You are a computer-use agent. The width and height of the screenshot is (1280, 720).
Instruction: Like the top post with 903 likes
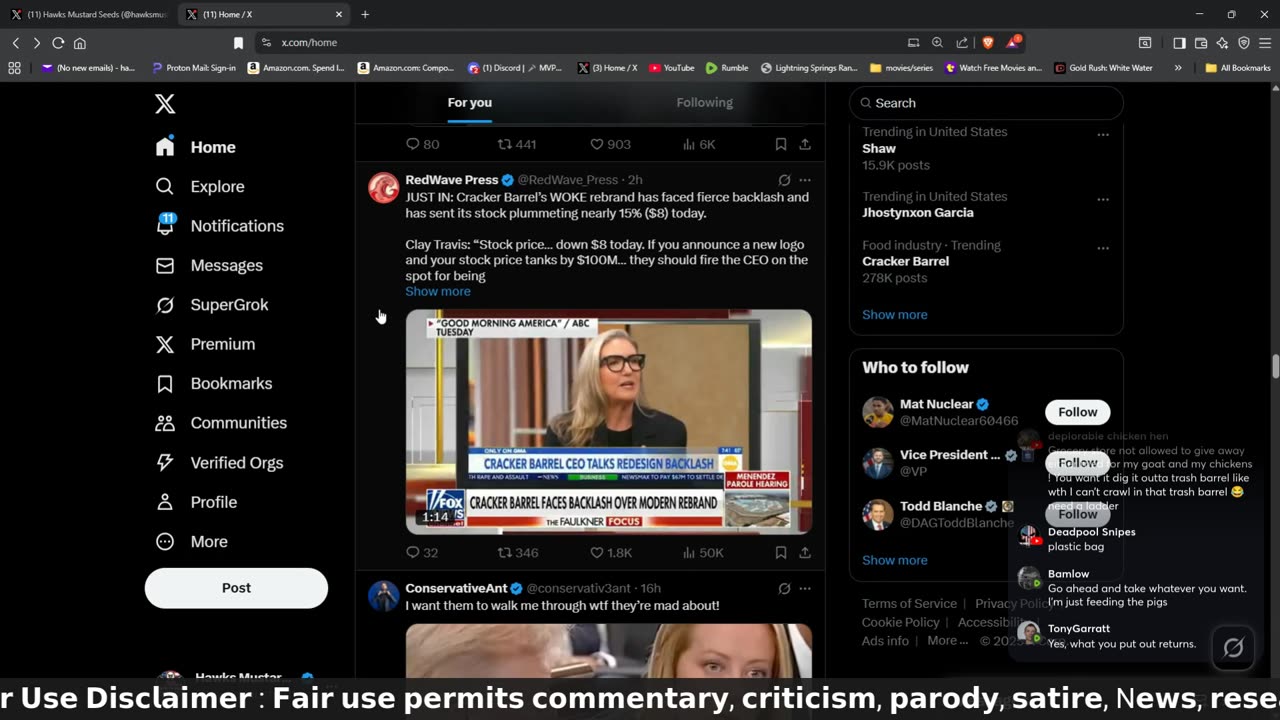coord(610,144)
